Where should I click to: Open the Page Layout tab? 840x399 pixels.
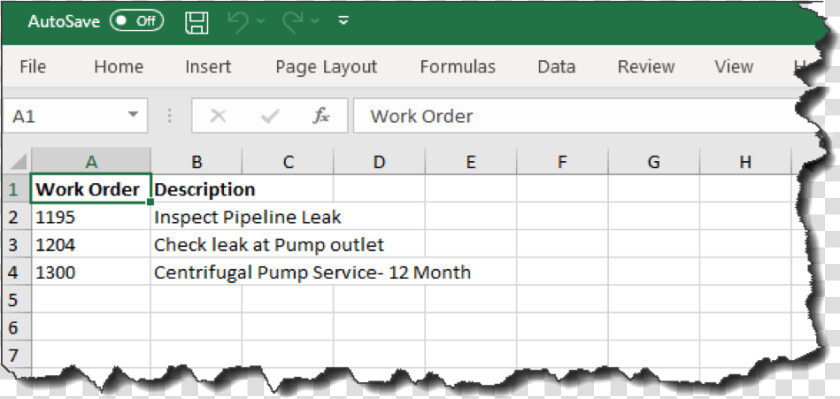(326, 67)
